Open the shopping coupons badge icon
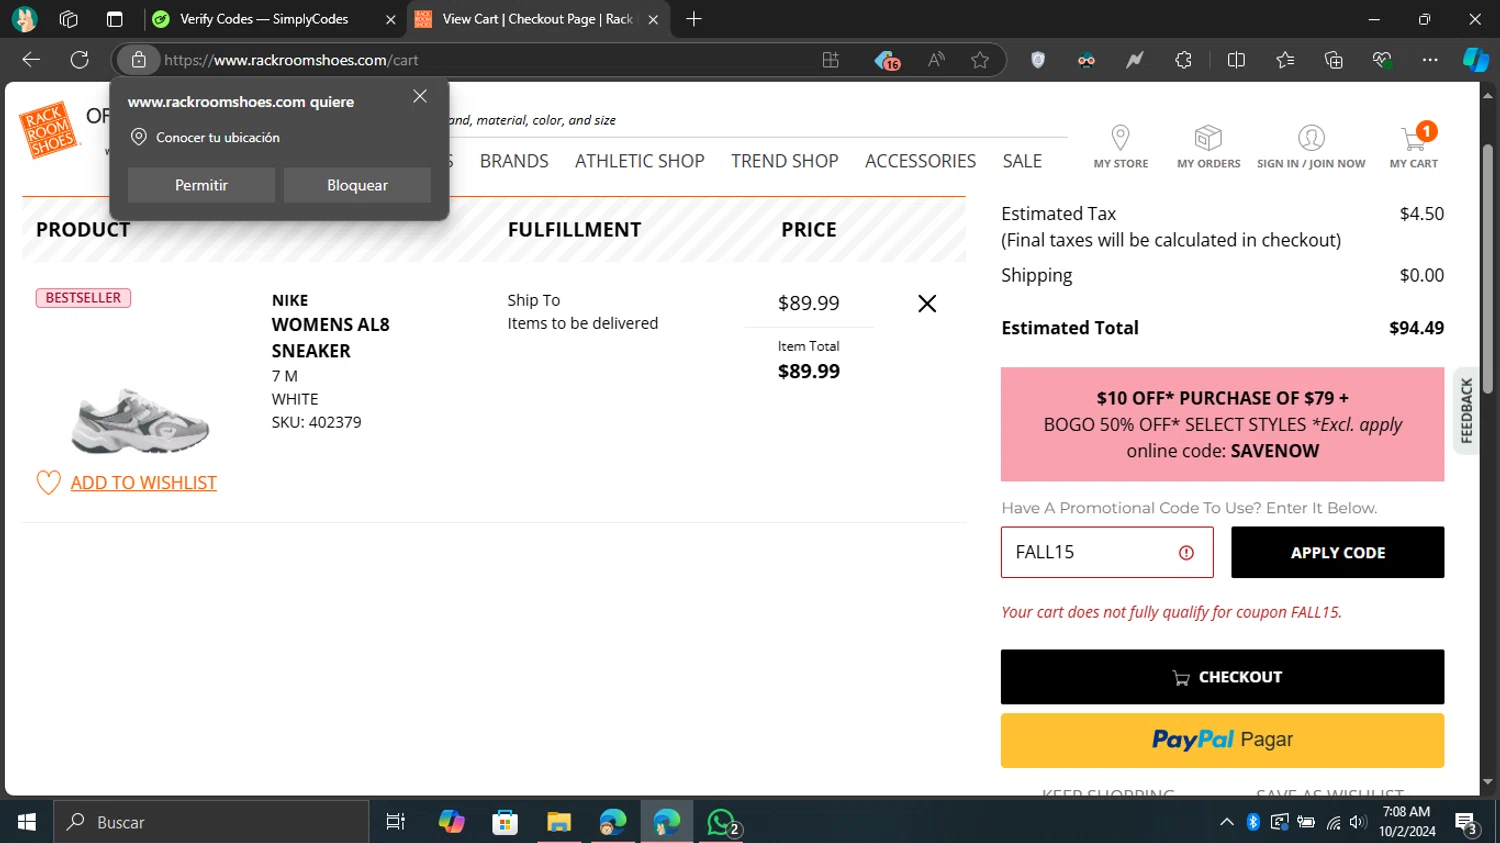 click(x=887, y=60)
